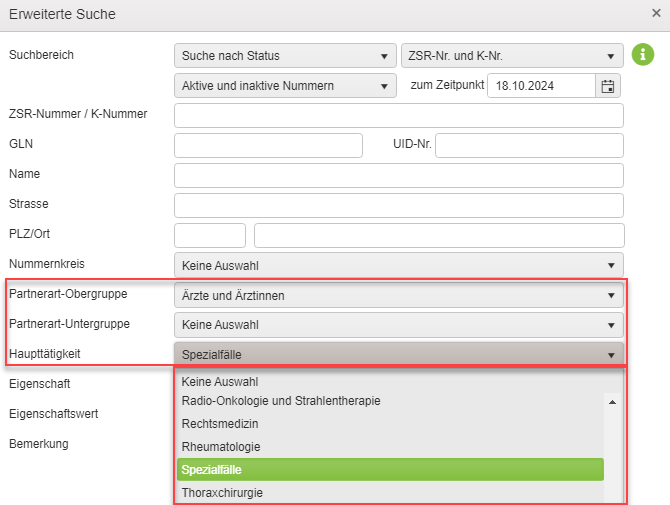Click the green info icon
The width and height of the screenshot is (670, 505).
[x=643, y=55]
